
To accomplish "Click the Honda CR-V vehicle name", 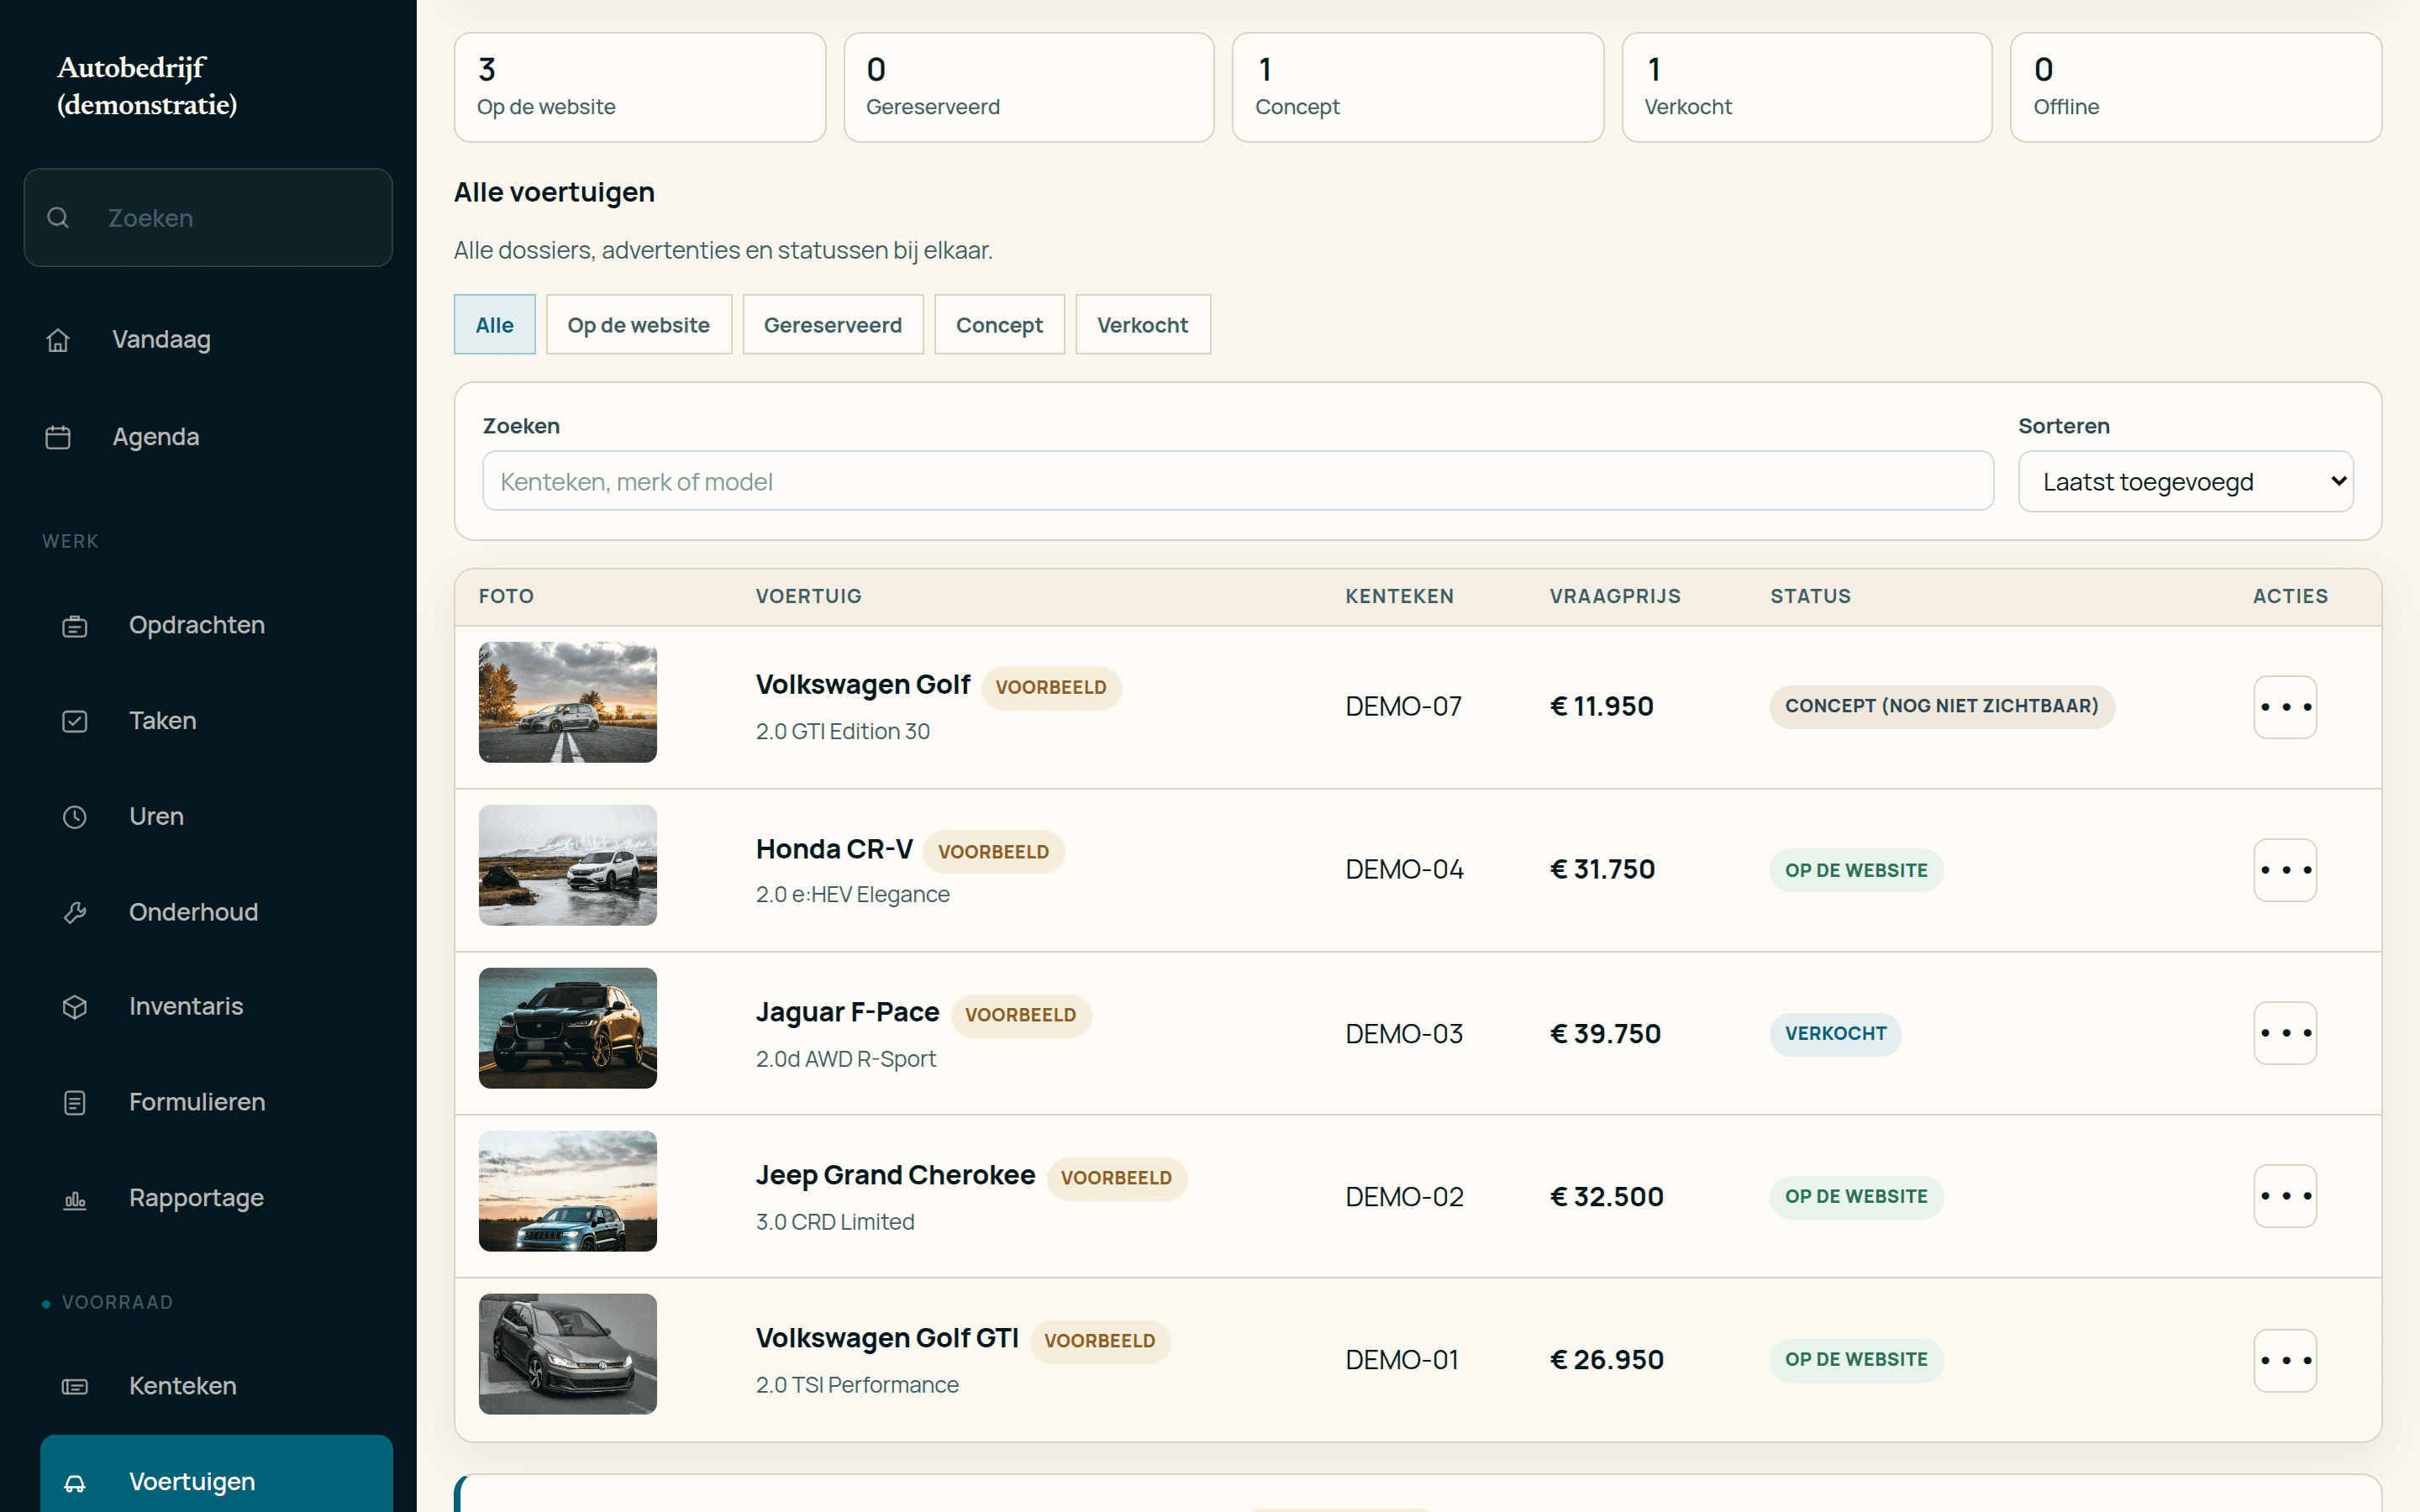I will click(834, 849).
